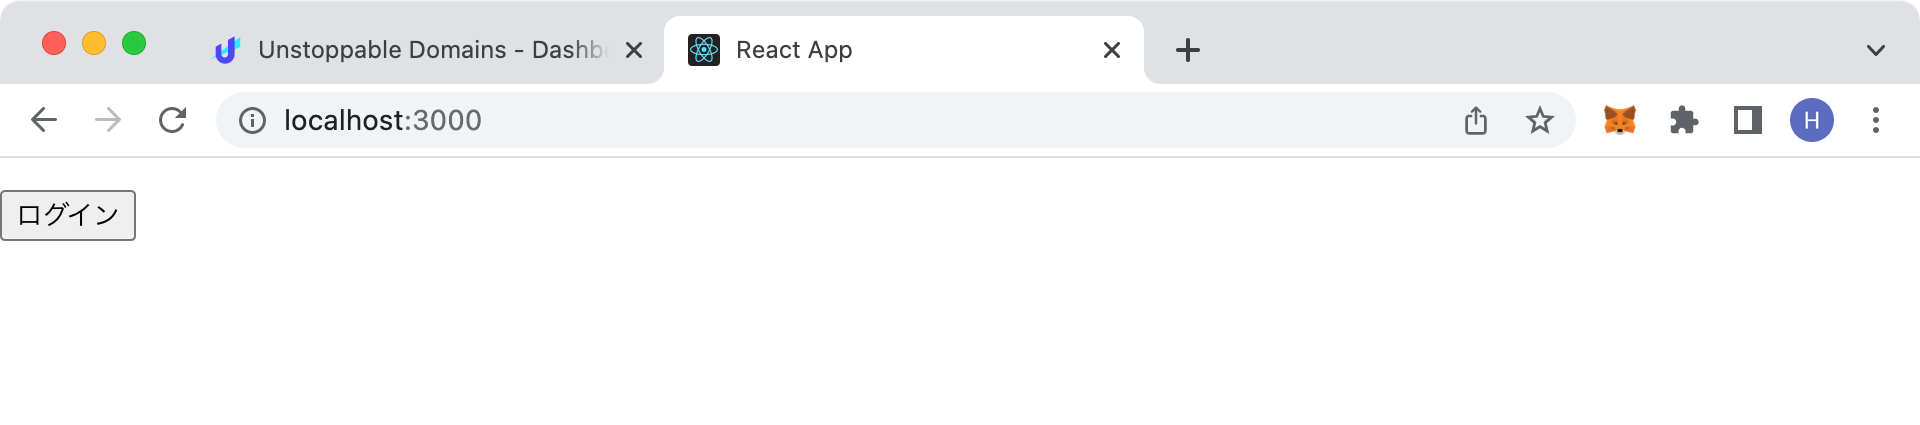
Task: Click the ログイン login button
Action: pos(68,215)
